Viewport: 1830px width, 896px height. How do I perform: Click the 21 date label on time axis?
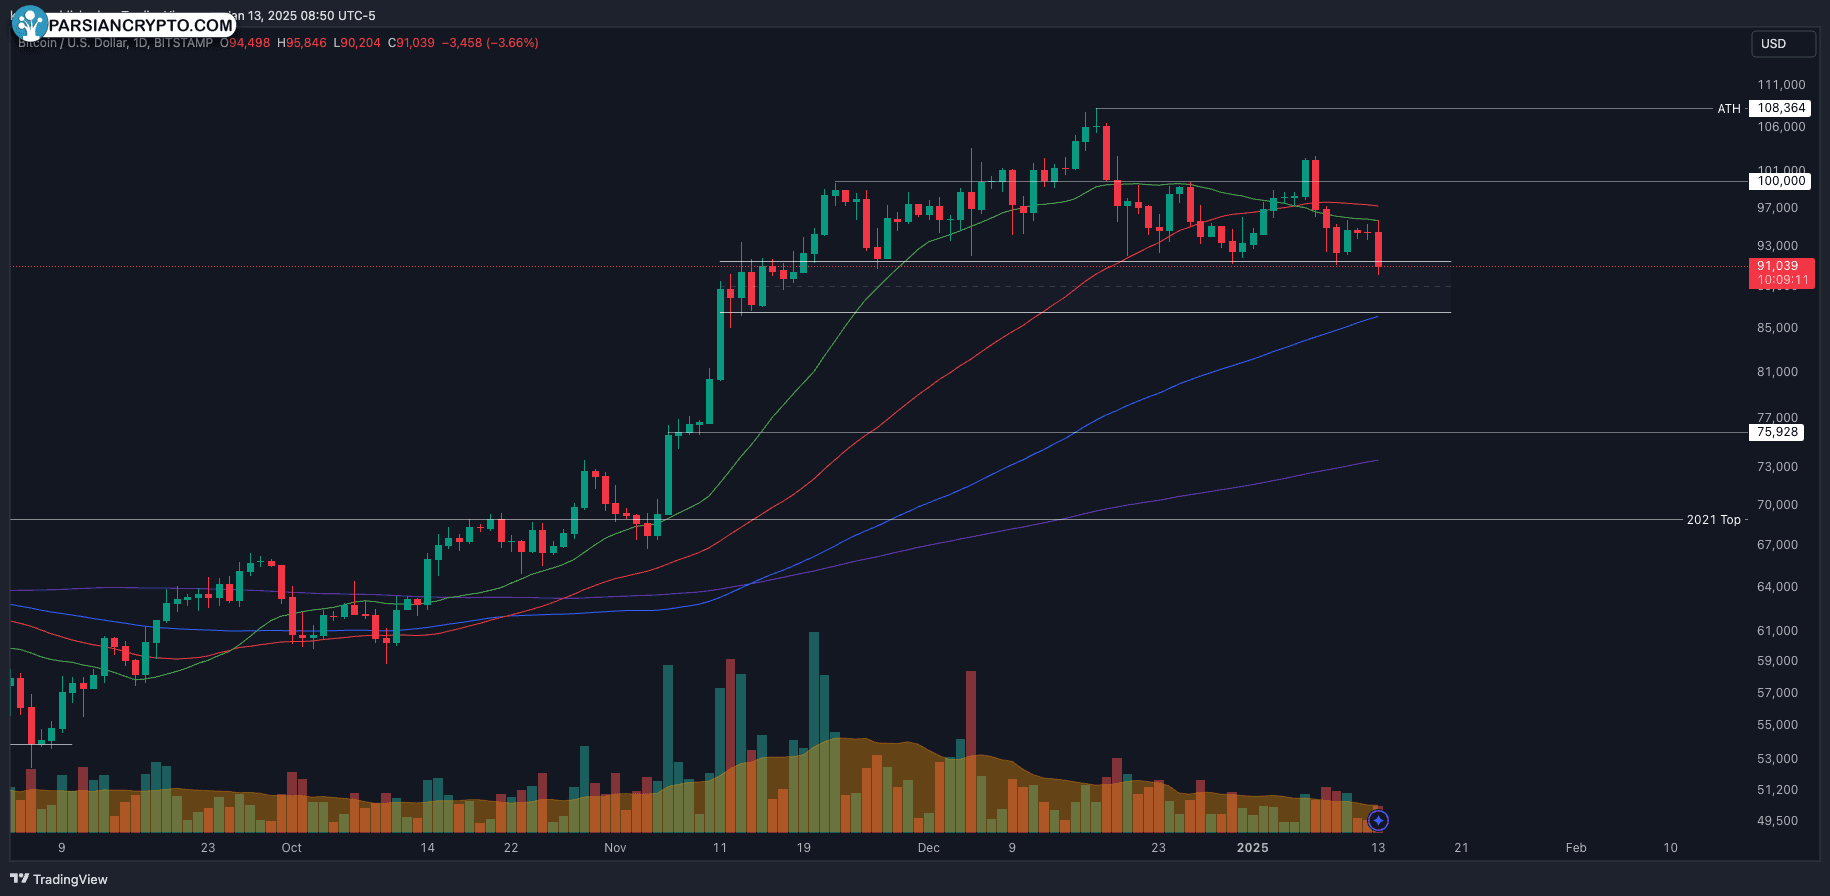(1461, 848)
